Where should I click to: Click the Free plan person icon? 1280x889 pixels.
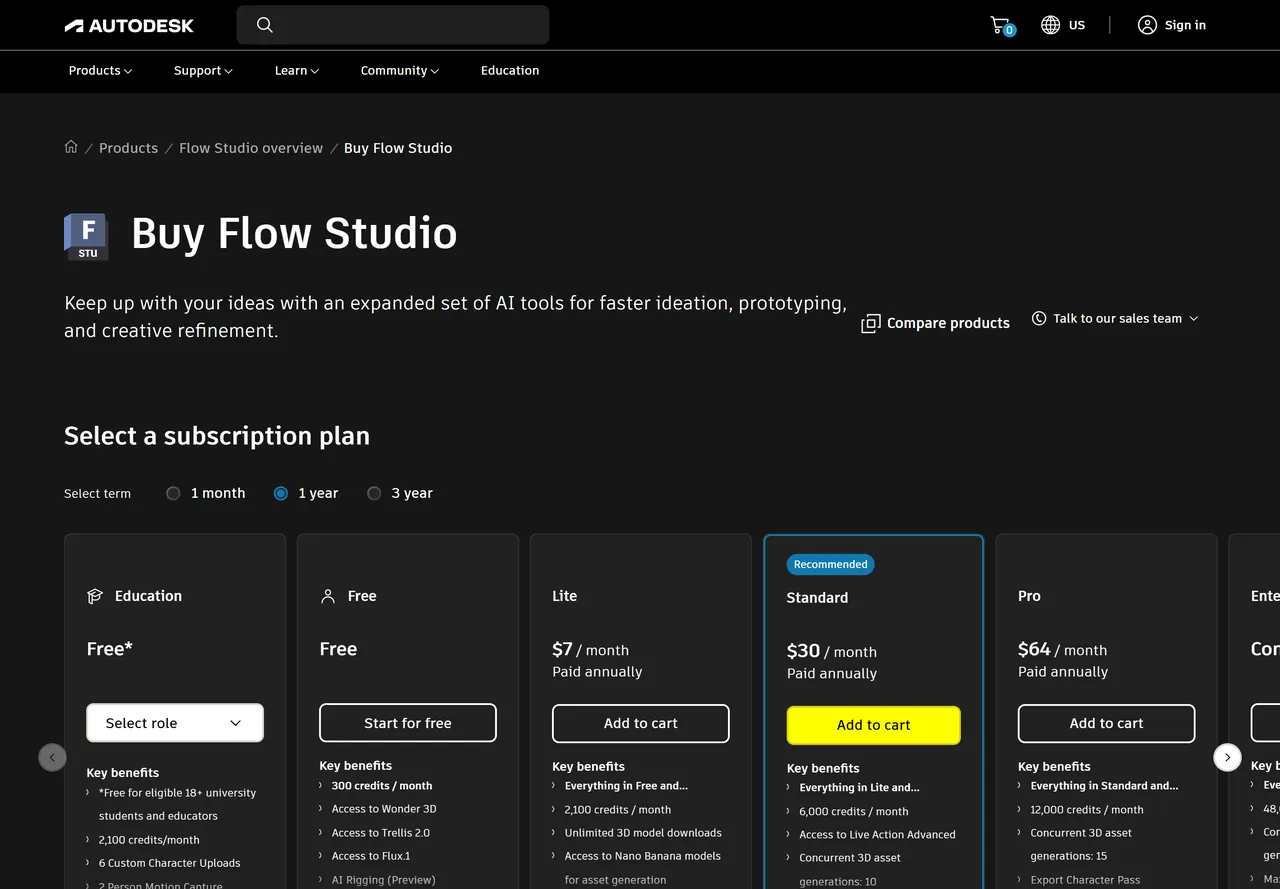tap(328, 596)
